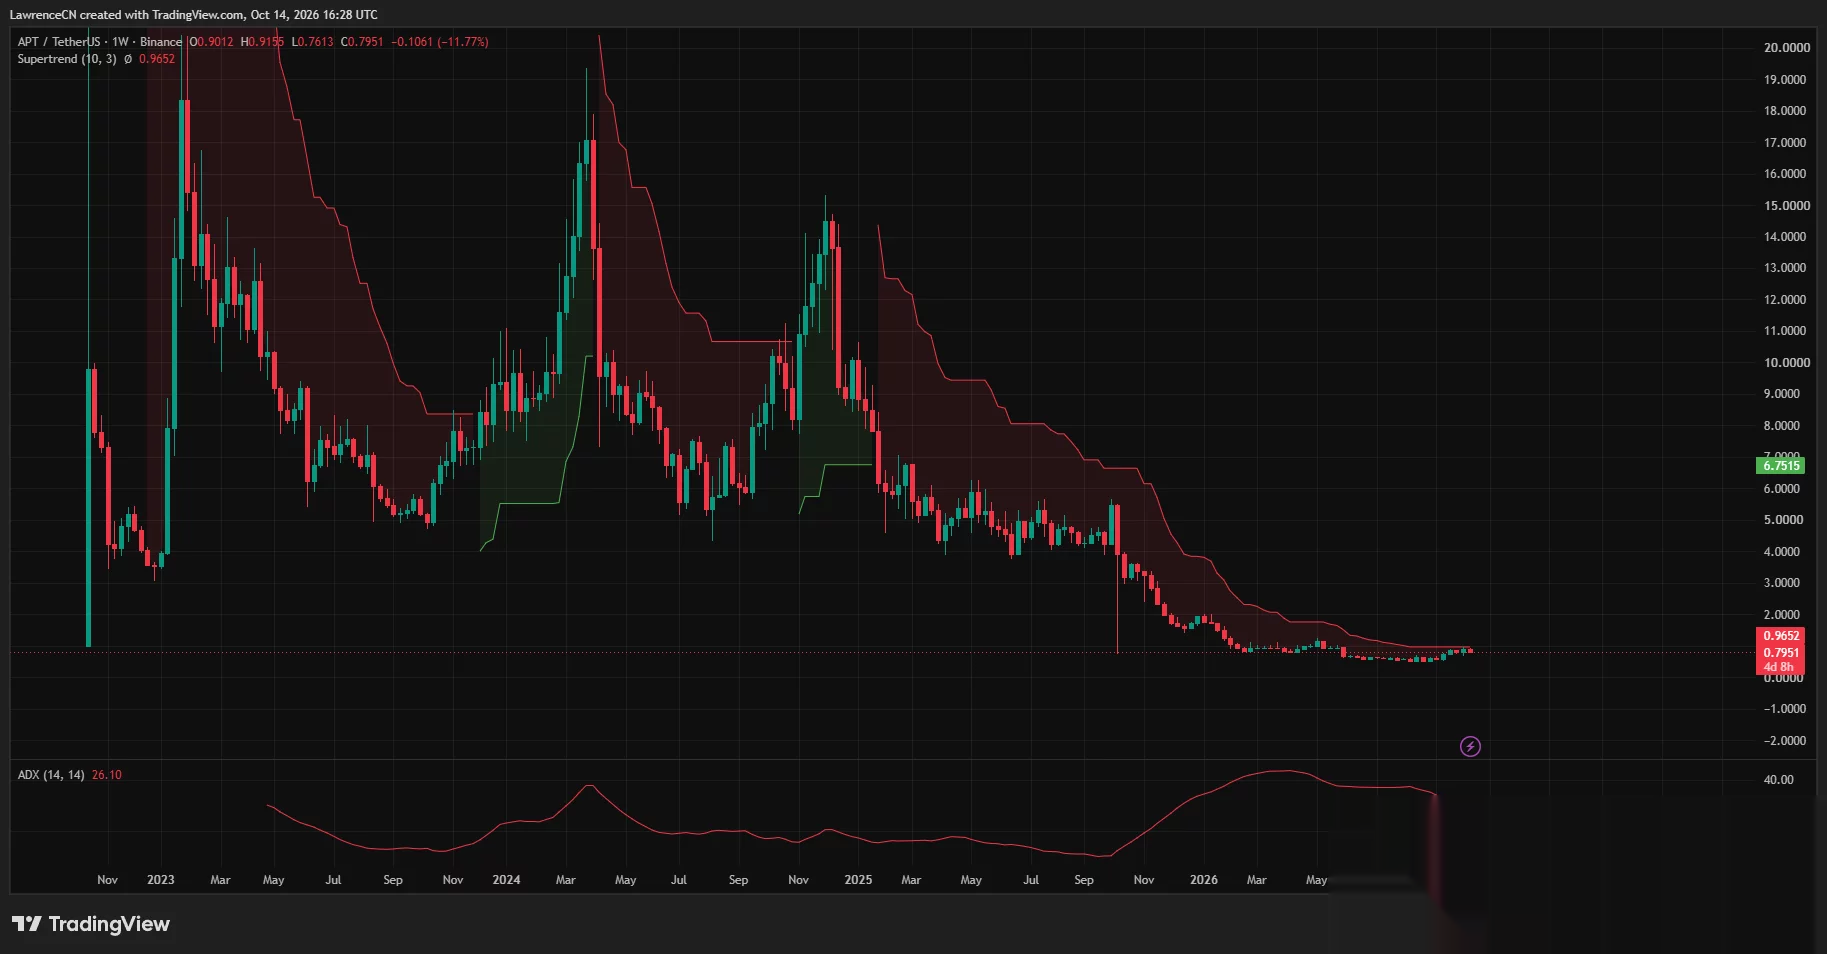
Task: Click the open price O0.9012 in legend
Action: (211, 42)
